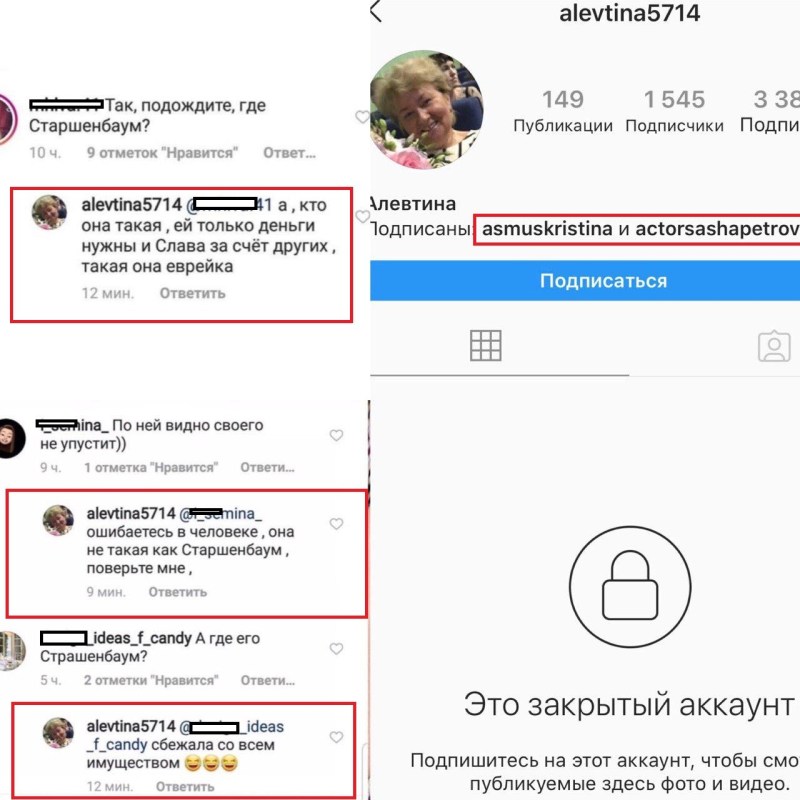Show 9 отметок "Нравится" list
Screen dimensions: 800x800
(162, 153)
